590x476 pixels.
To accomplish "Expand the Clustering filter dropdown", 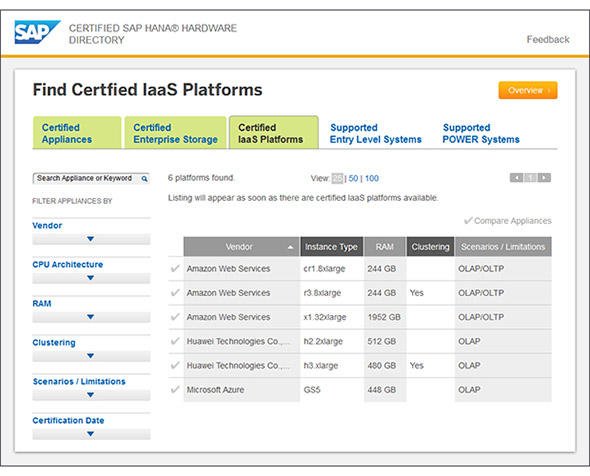I will [x=91, y=356].
